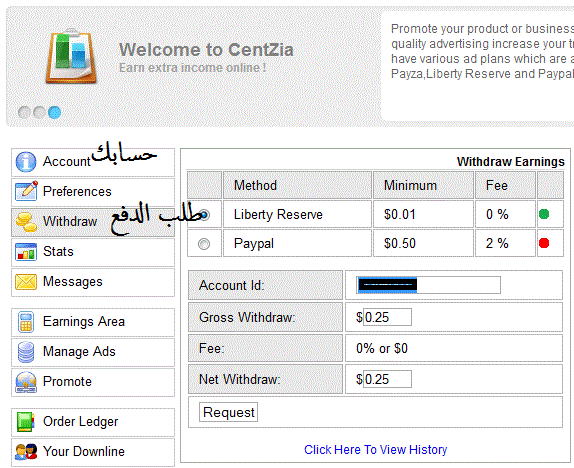This screenshot has width=574, height=468.
Task: Click into the Account Id field
Action: [x=428, y=285]
